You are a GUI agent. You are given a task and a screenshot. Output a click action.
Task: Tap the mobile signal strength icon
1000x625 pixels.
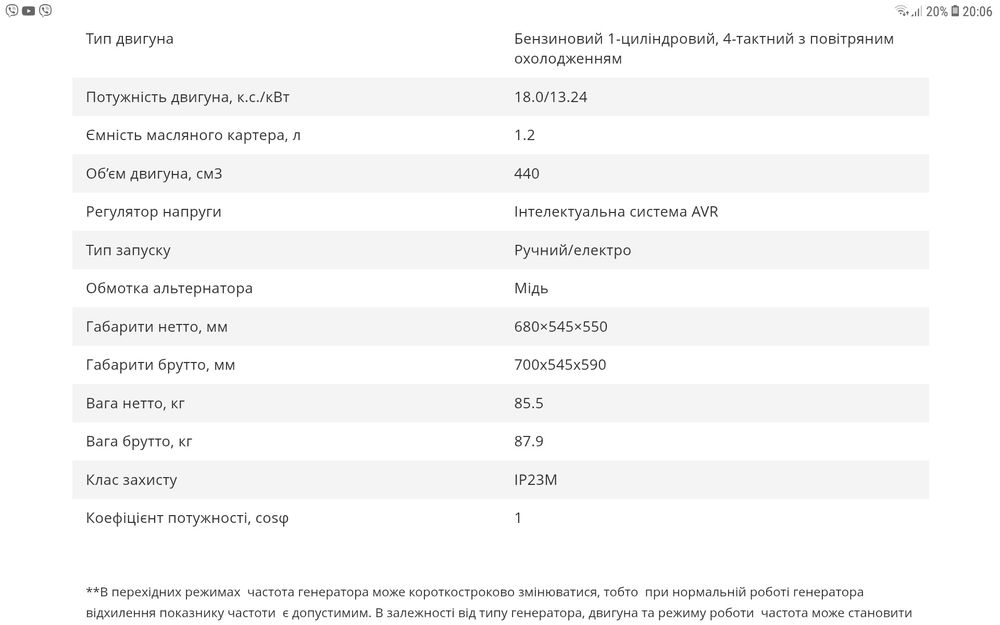click(916, 11)
